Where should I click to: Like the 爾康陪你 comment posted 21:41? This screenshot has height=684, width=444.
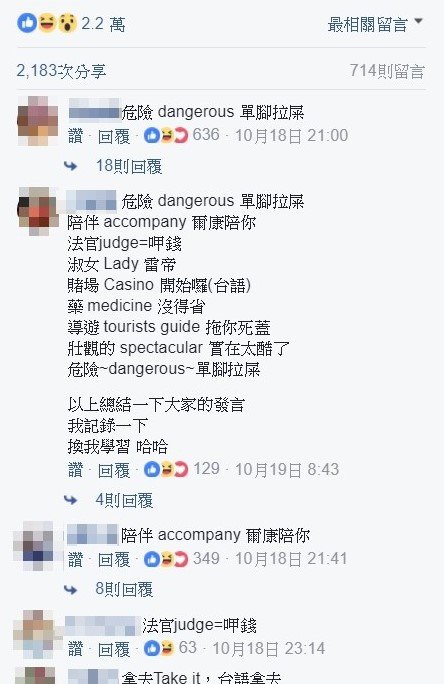click(x=75, y=560)
